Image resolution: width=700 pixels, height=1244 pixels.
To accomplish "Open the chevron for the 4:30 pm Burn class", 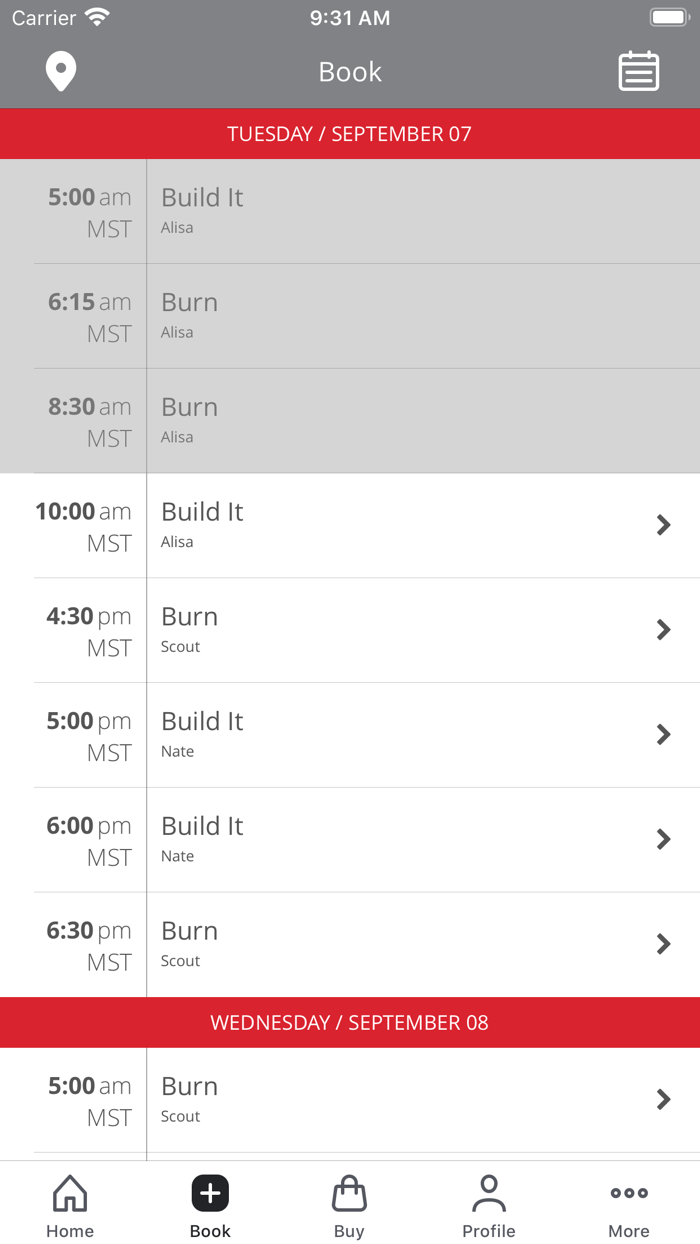I will [664, 630].
